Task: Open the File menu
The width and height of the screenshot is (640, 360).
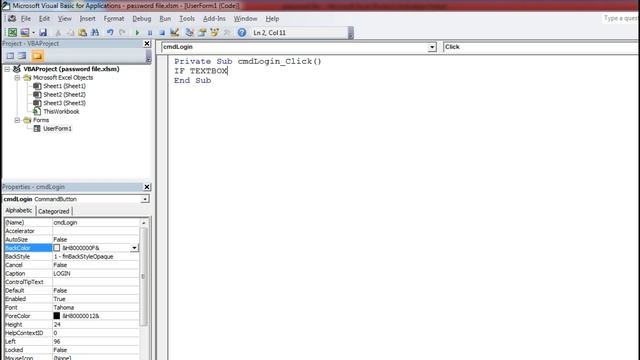Action: [x=26, y=19]
